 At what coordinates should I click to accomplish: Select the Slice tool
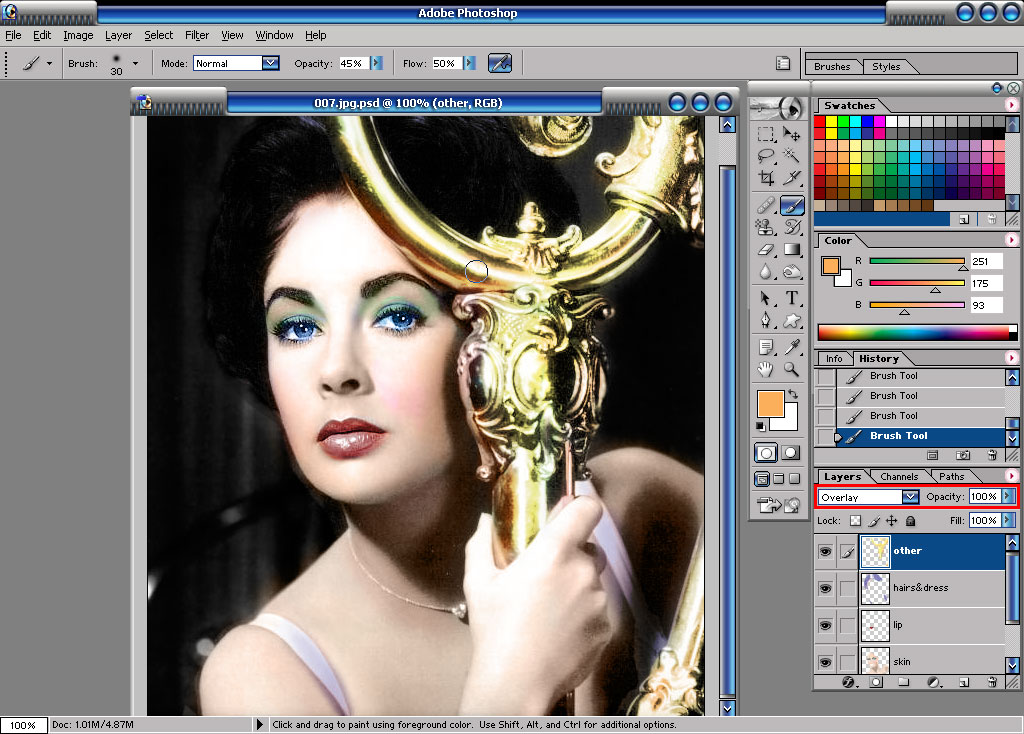(x=792, y=178)
